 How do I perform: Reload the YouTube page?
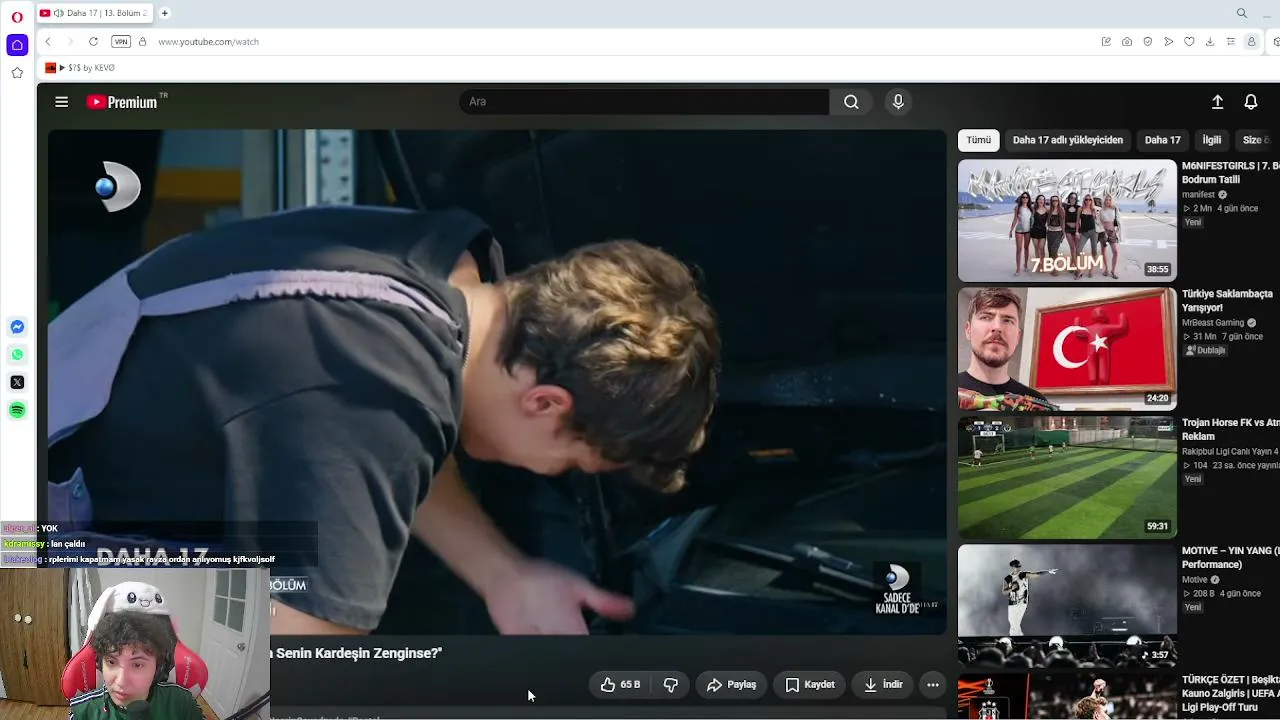pos(93,42)
